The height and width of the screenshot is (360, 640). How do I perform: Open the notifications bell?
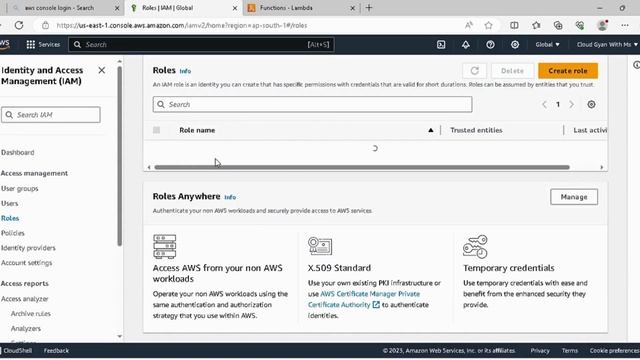[466, 44]
